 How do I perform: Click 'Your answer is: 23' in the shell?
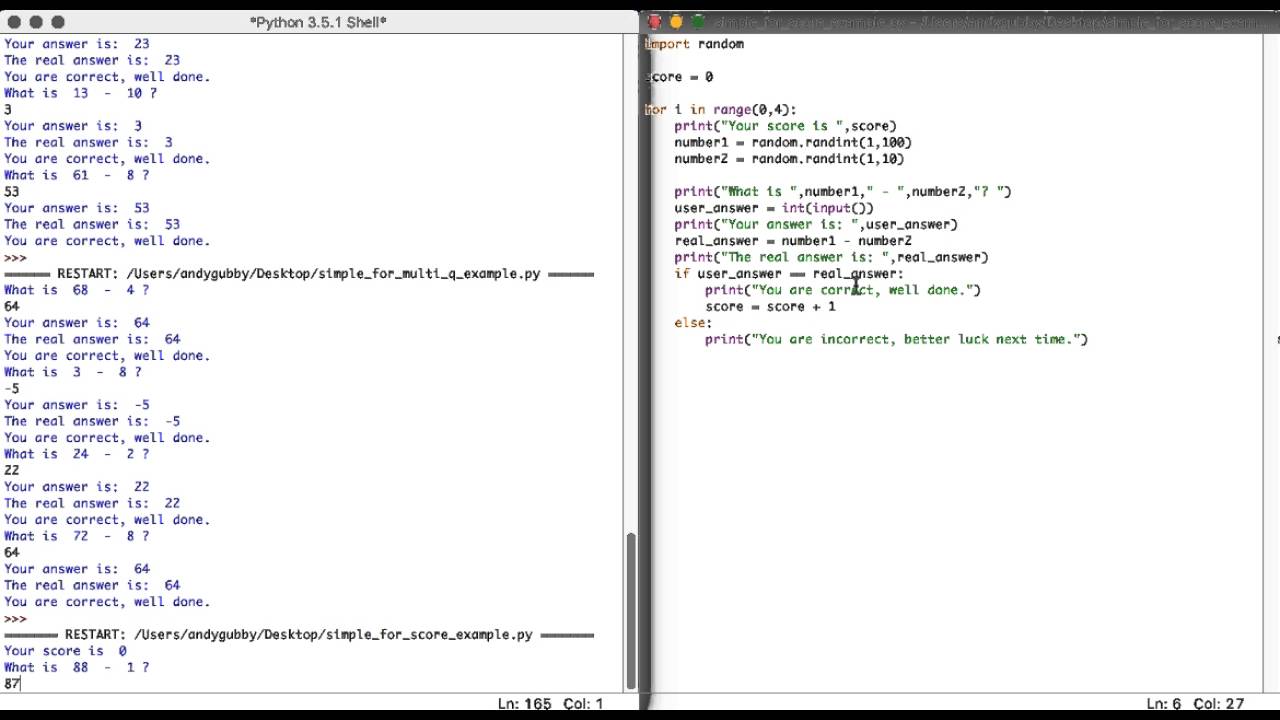[76, 44]
